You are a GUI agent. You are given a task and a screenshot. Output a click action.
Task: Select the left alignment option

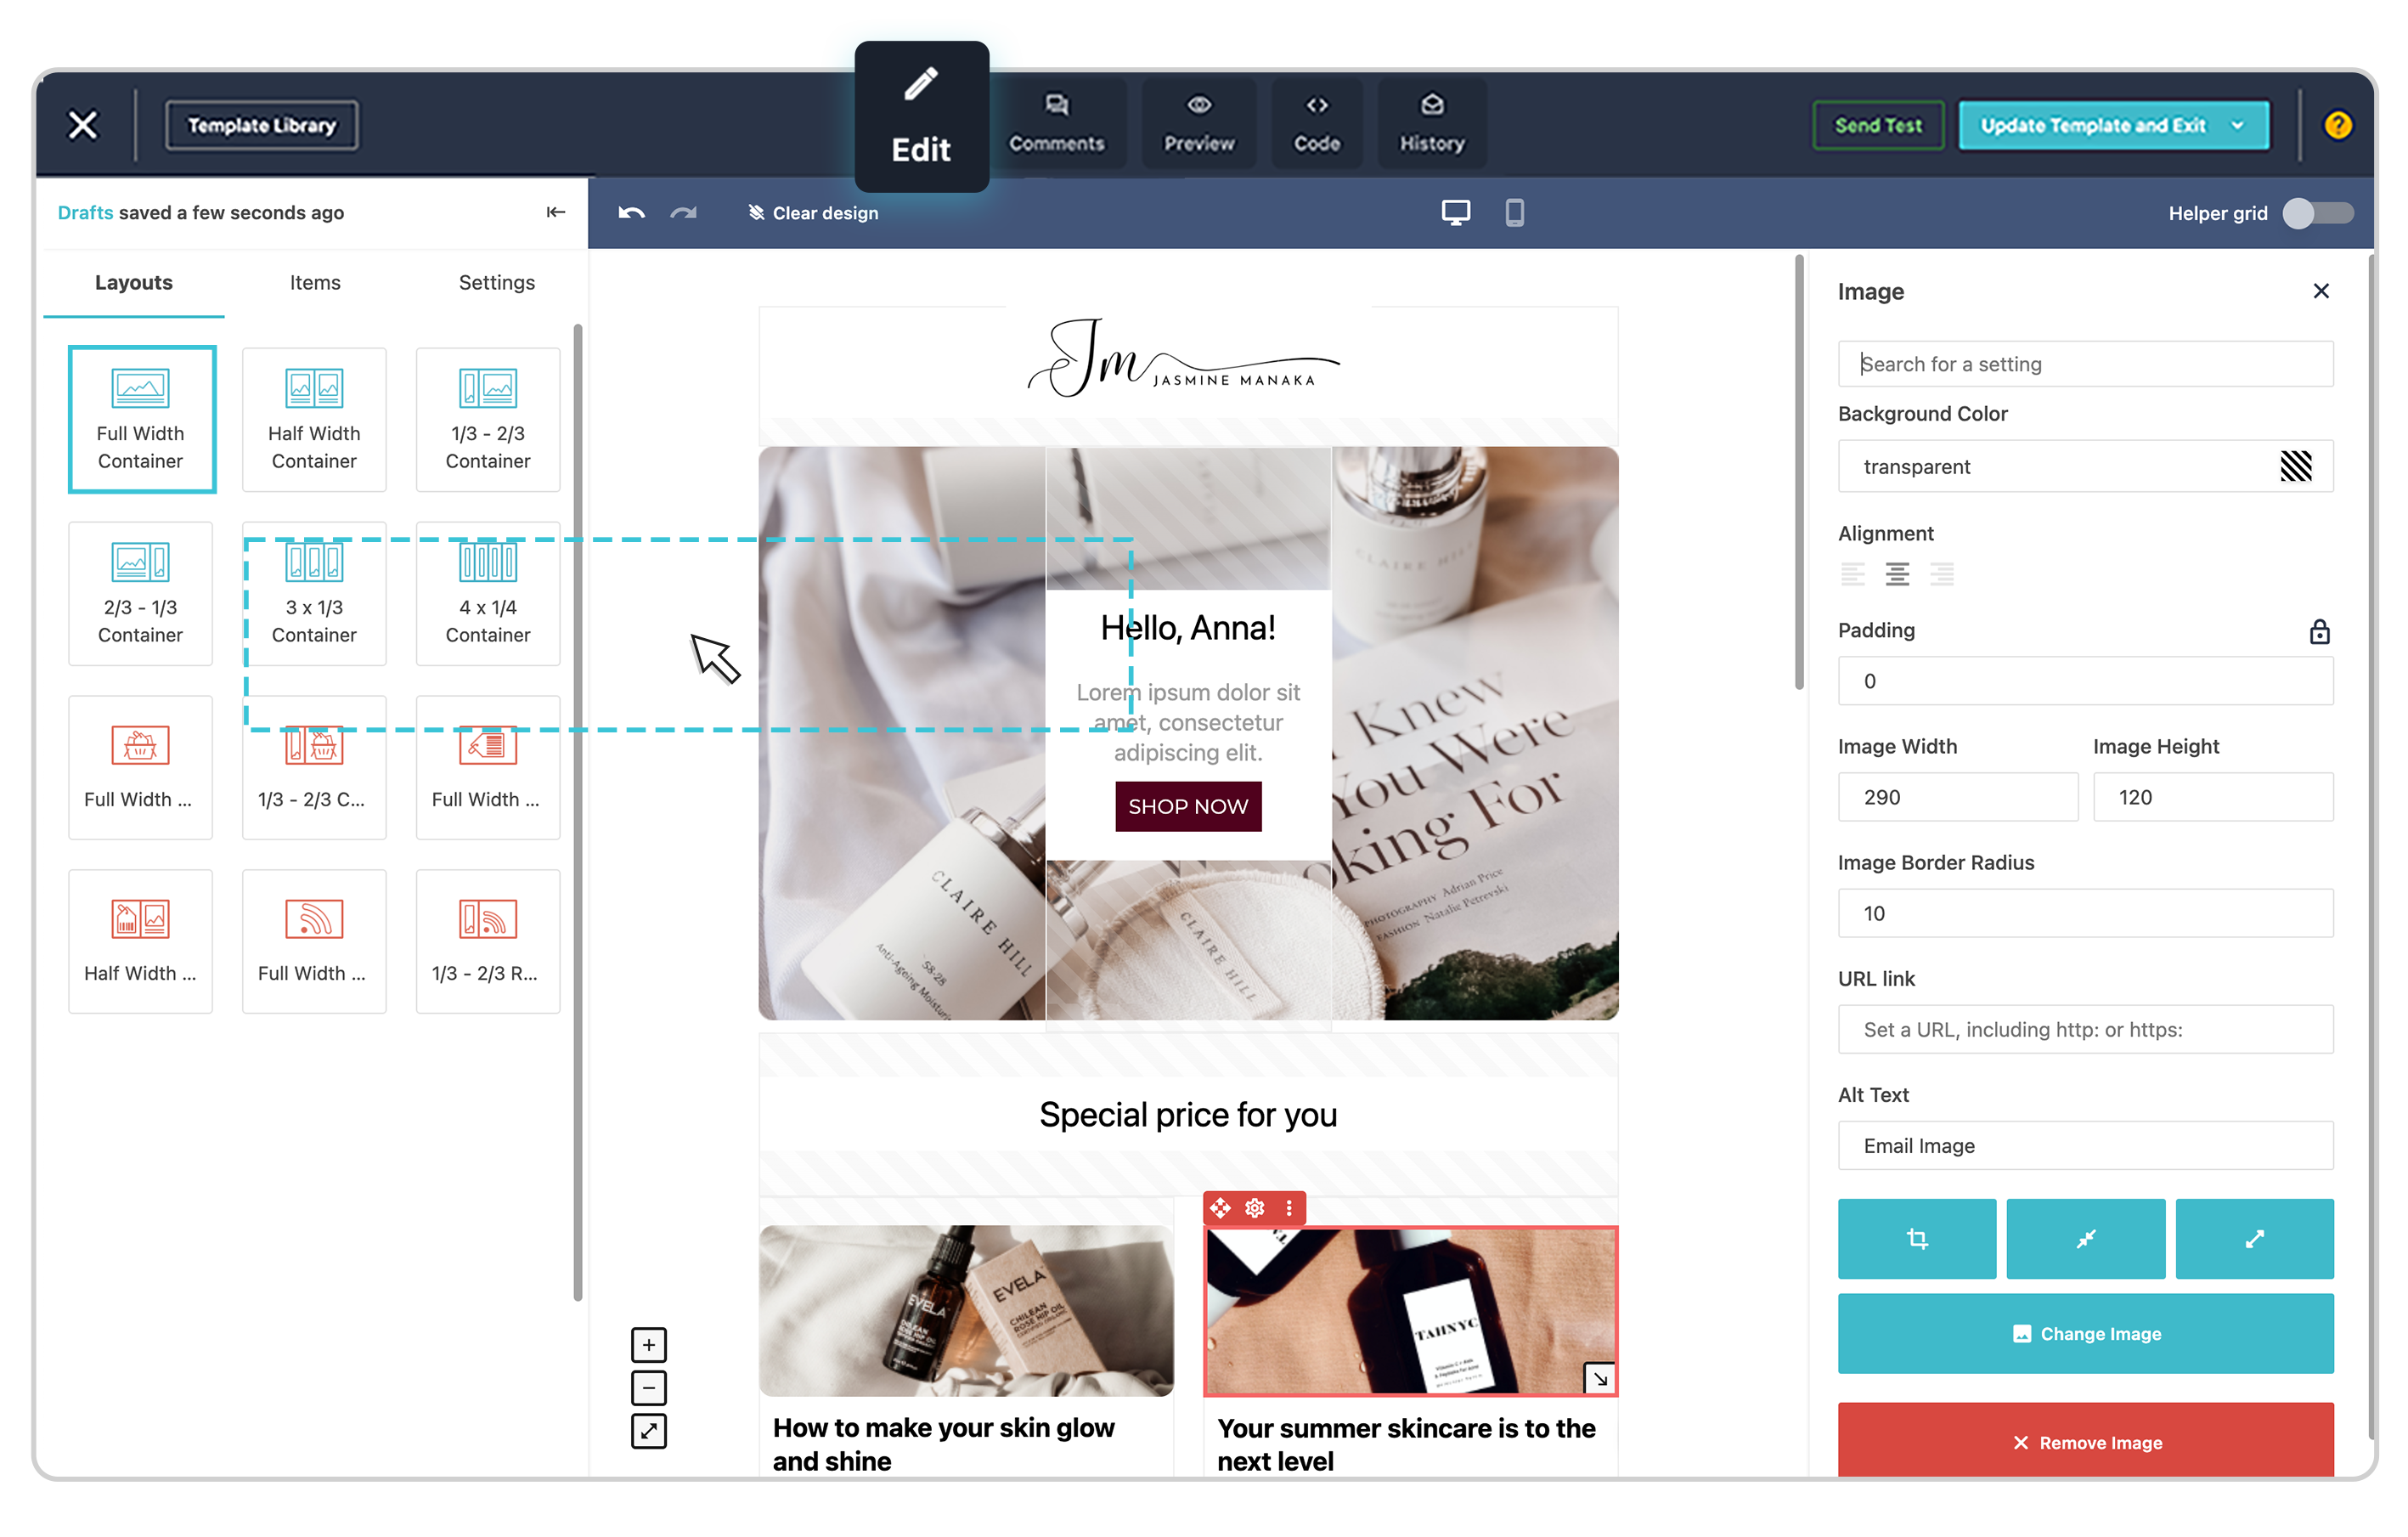1853,574
